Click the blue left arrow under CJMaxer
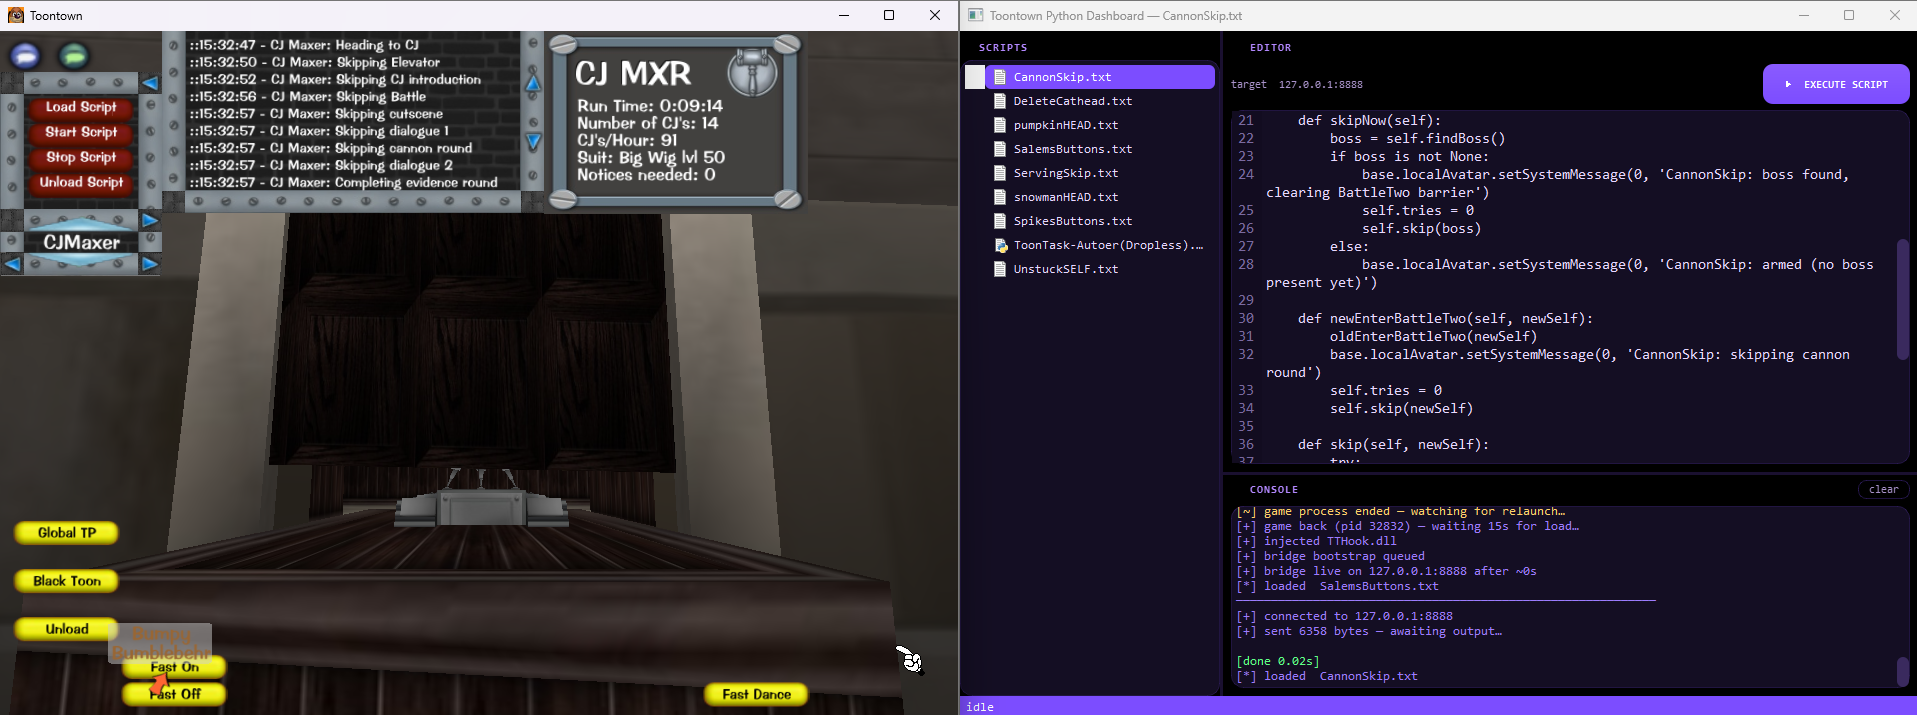Screen dimensions: 1917x715 (x=12, y=264)
